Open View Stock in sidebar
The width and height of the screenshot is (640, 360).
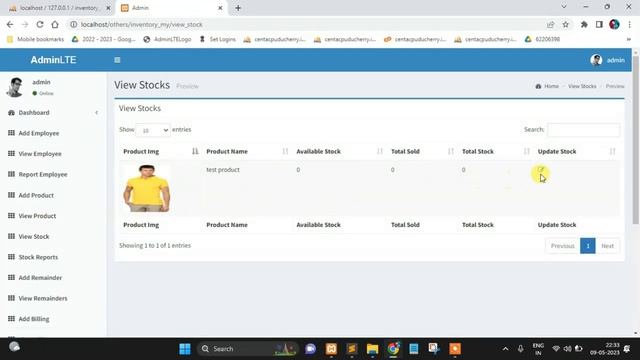click(34, 236)
